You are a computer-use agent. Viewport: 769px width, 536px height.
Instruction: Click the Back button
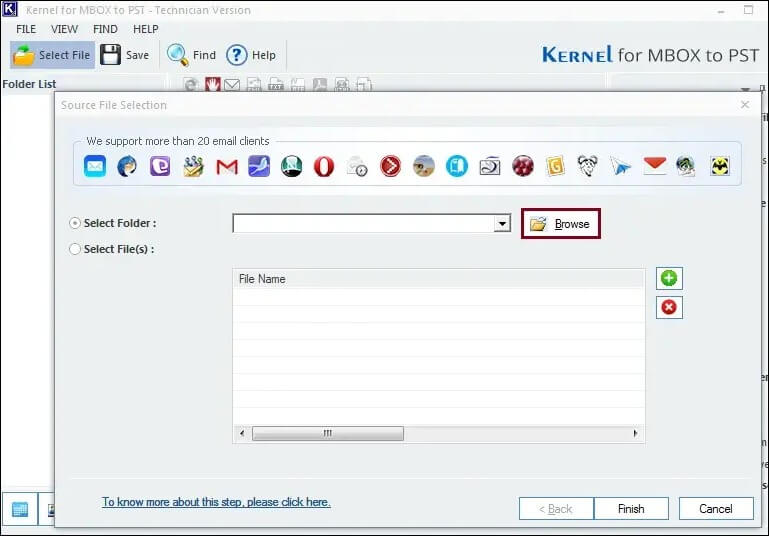[x=556, y=509]
